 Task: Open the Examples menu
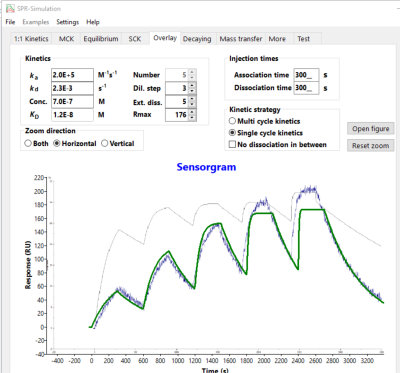click(x=36, y=22)
